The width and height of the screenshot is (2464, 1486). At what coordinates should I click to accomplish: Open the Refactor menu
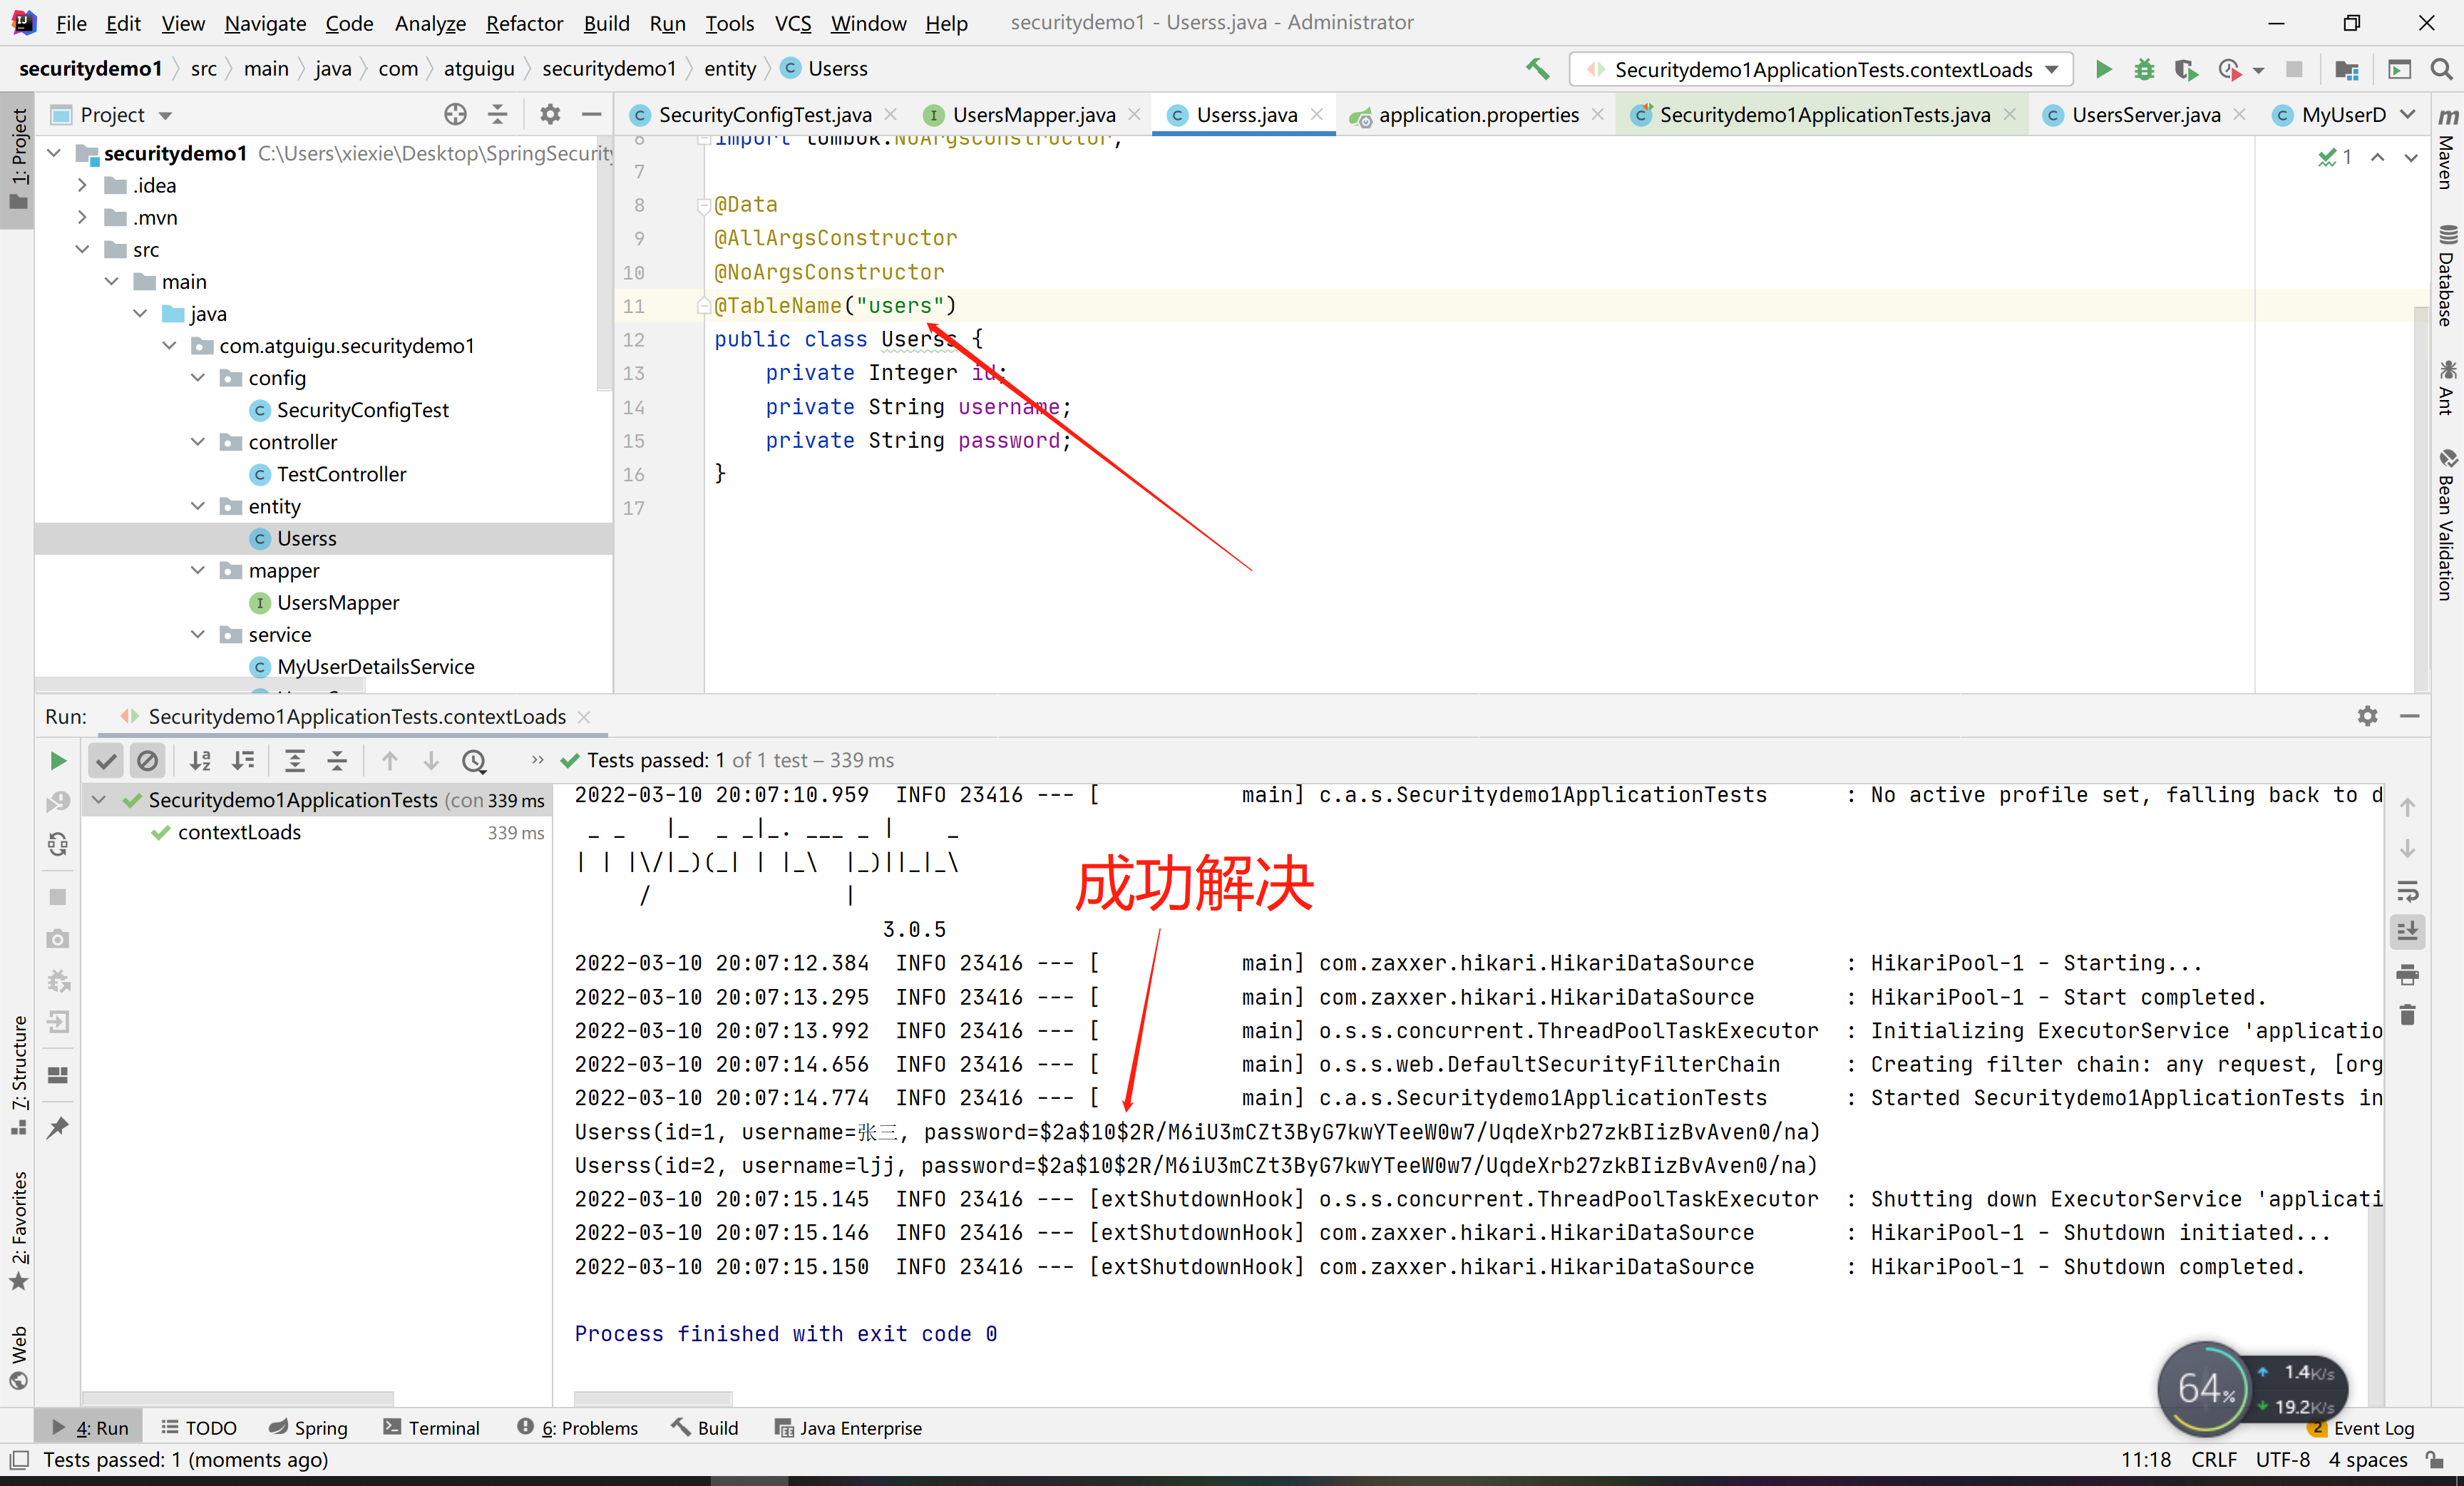524,22
